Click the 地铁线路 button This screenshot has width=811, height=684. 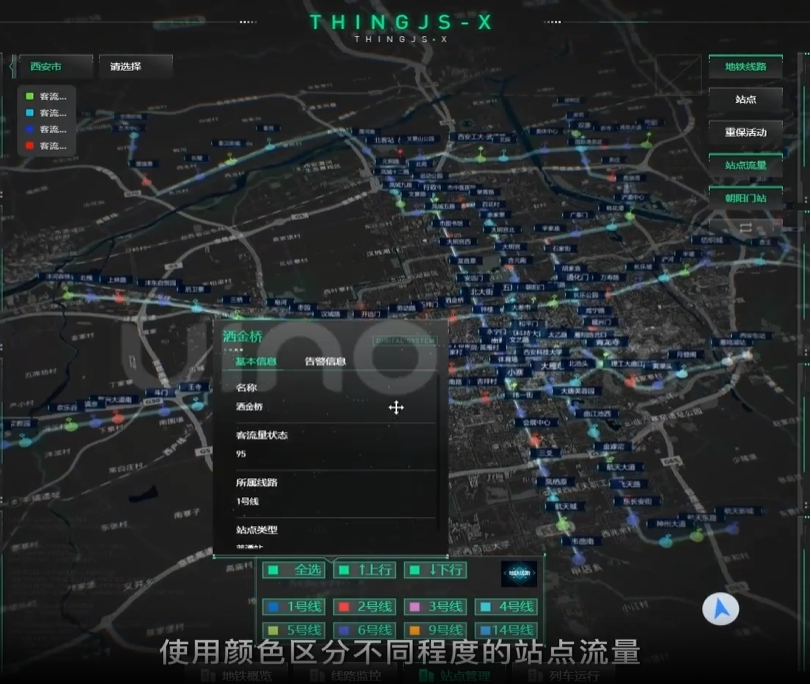tap(745, 66)
